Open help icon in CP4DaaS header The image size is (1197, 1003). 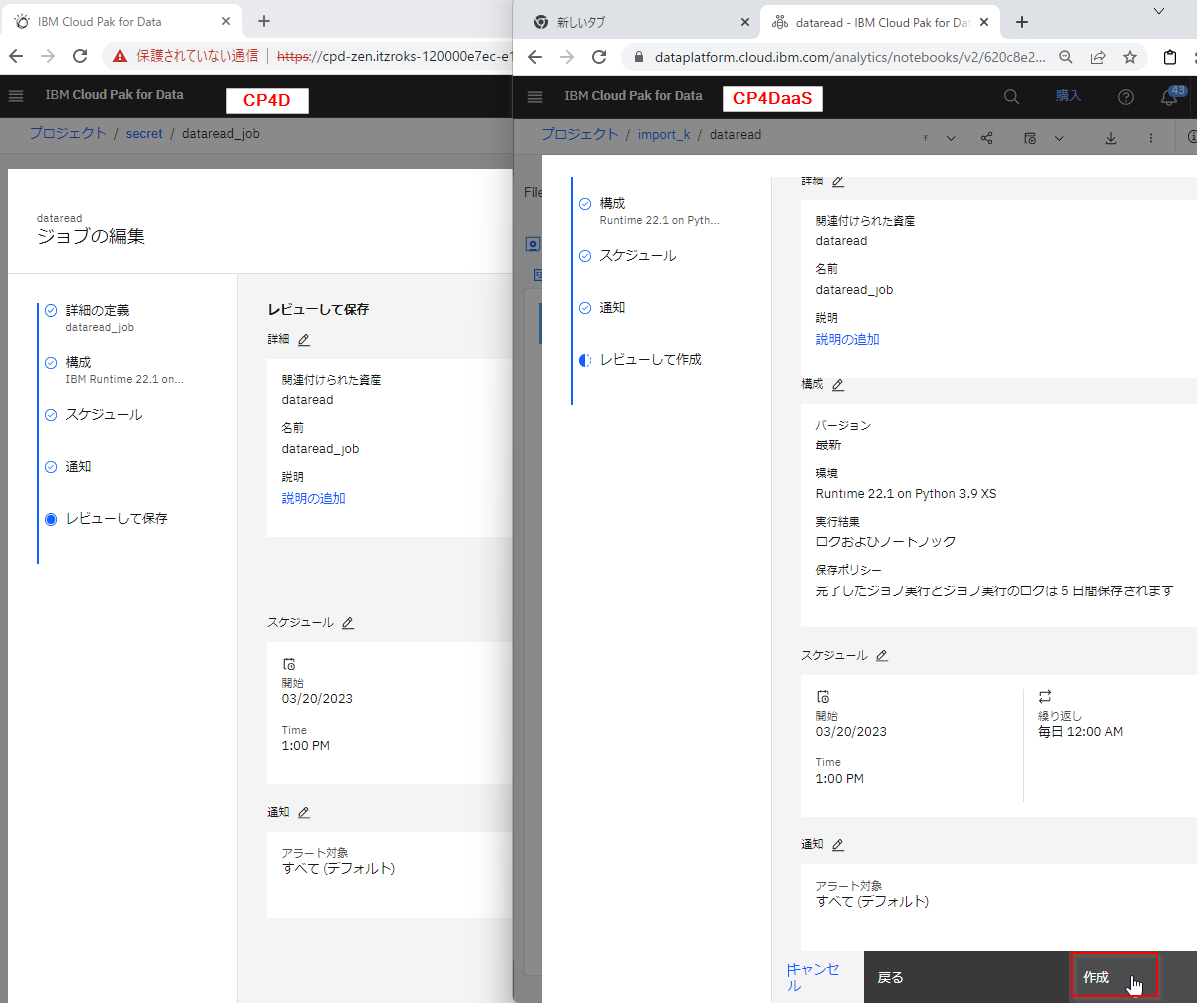tap(1126, 96)
